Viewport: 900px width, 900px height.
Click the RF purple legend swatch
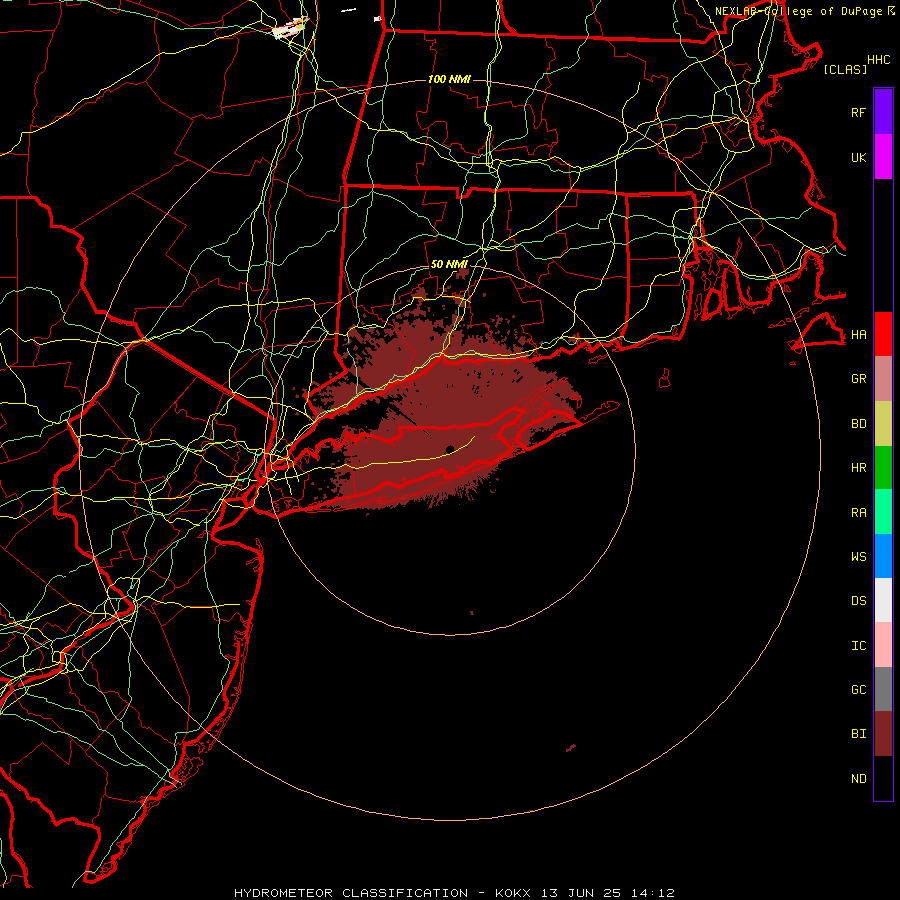click(x=883, y=112)
